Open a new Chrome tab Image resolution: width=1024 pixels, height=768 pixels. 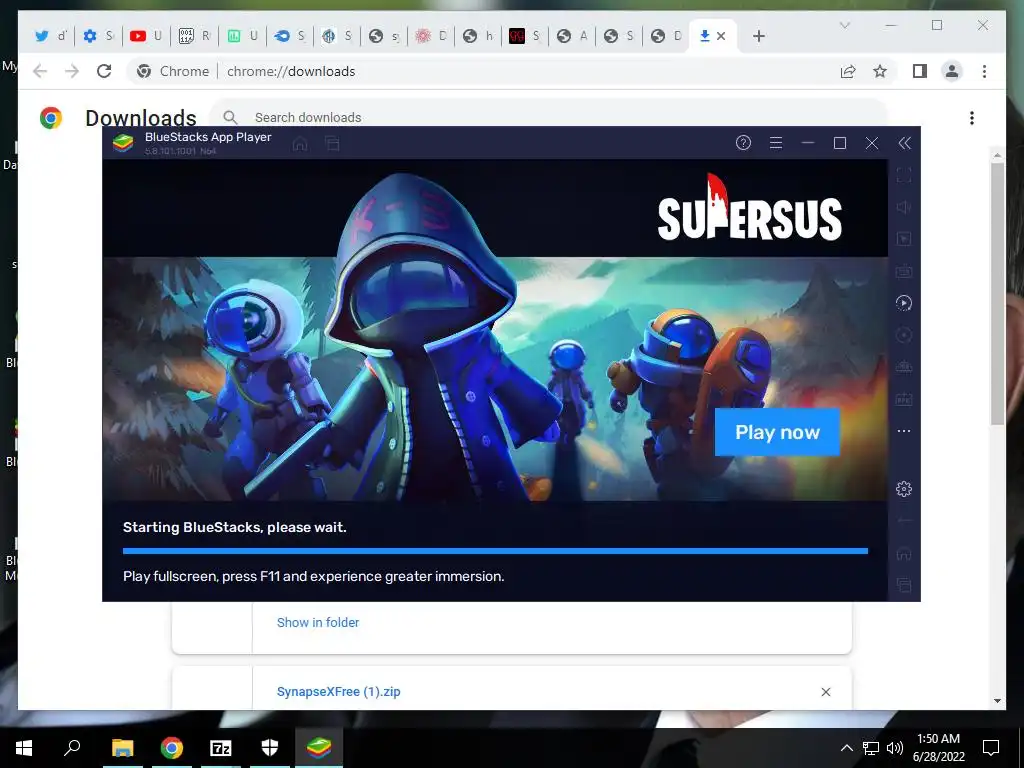(x=758, y=36)
